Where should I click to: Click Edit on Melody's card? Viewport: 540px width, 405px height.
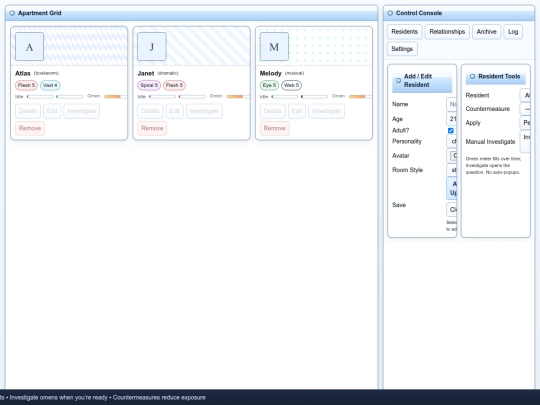tap(297, 111)
